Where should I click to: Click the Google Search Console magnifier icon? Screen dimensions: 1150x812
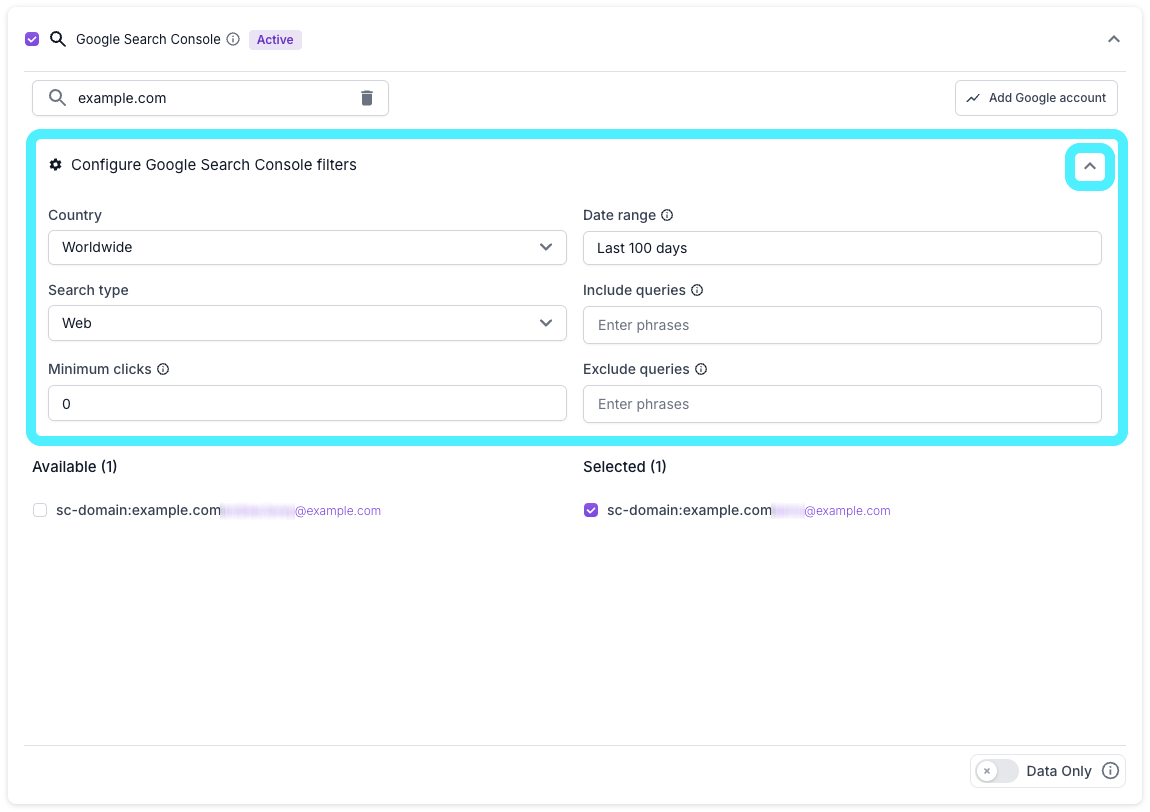pyautogui.click(x=58, y=39)
